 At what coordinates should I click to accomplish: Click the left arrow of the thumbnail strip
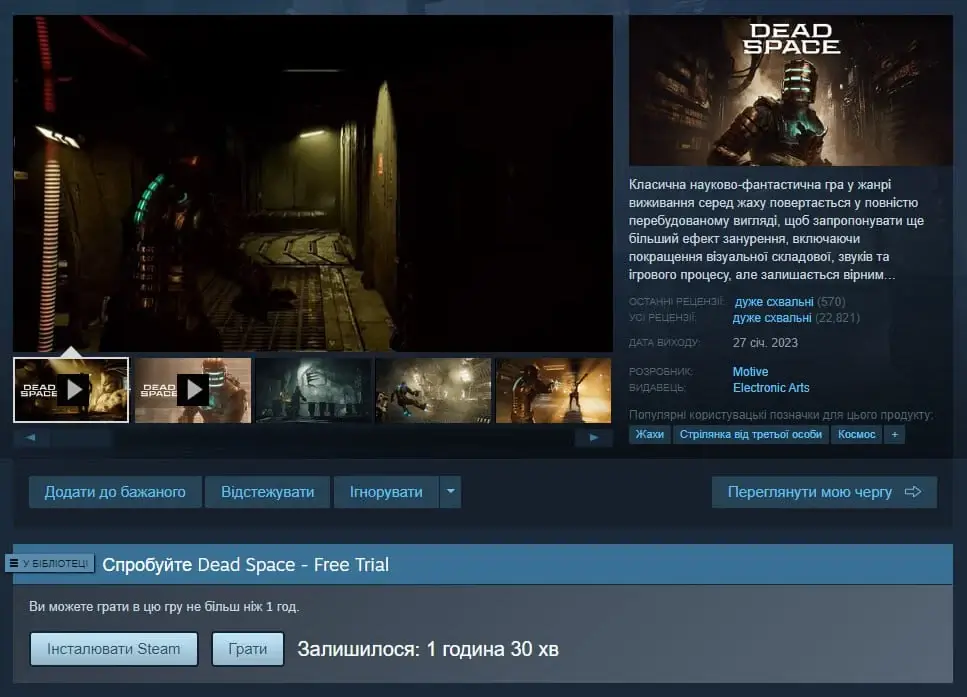(31, 437)
